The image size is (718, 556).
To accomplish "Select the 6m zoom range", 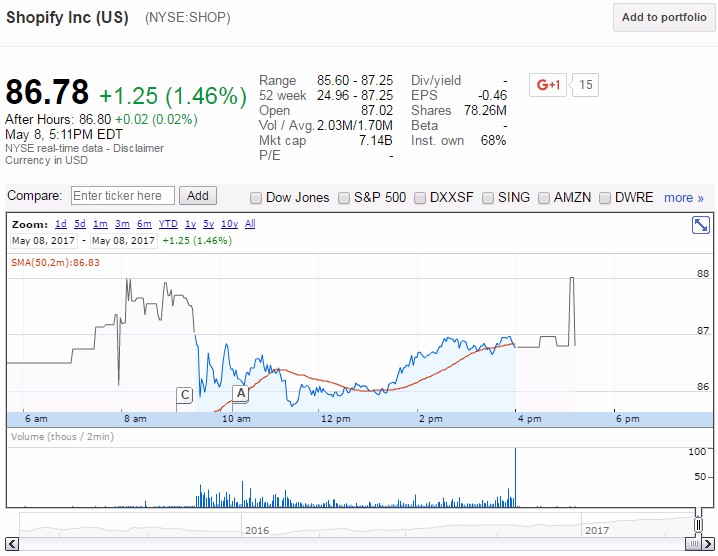I will 144,224.
